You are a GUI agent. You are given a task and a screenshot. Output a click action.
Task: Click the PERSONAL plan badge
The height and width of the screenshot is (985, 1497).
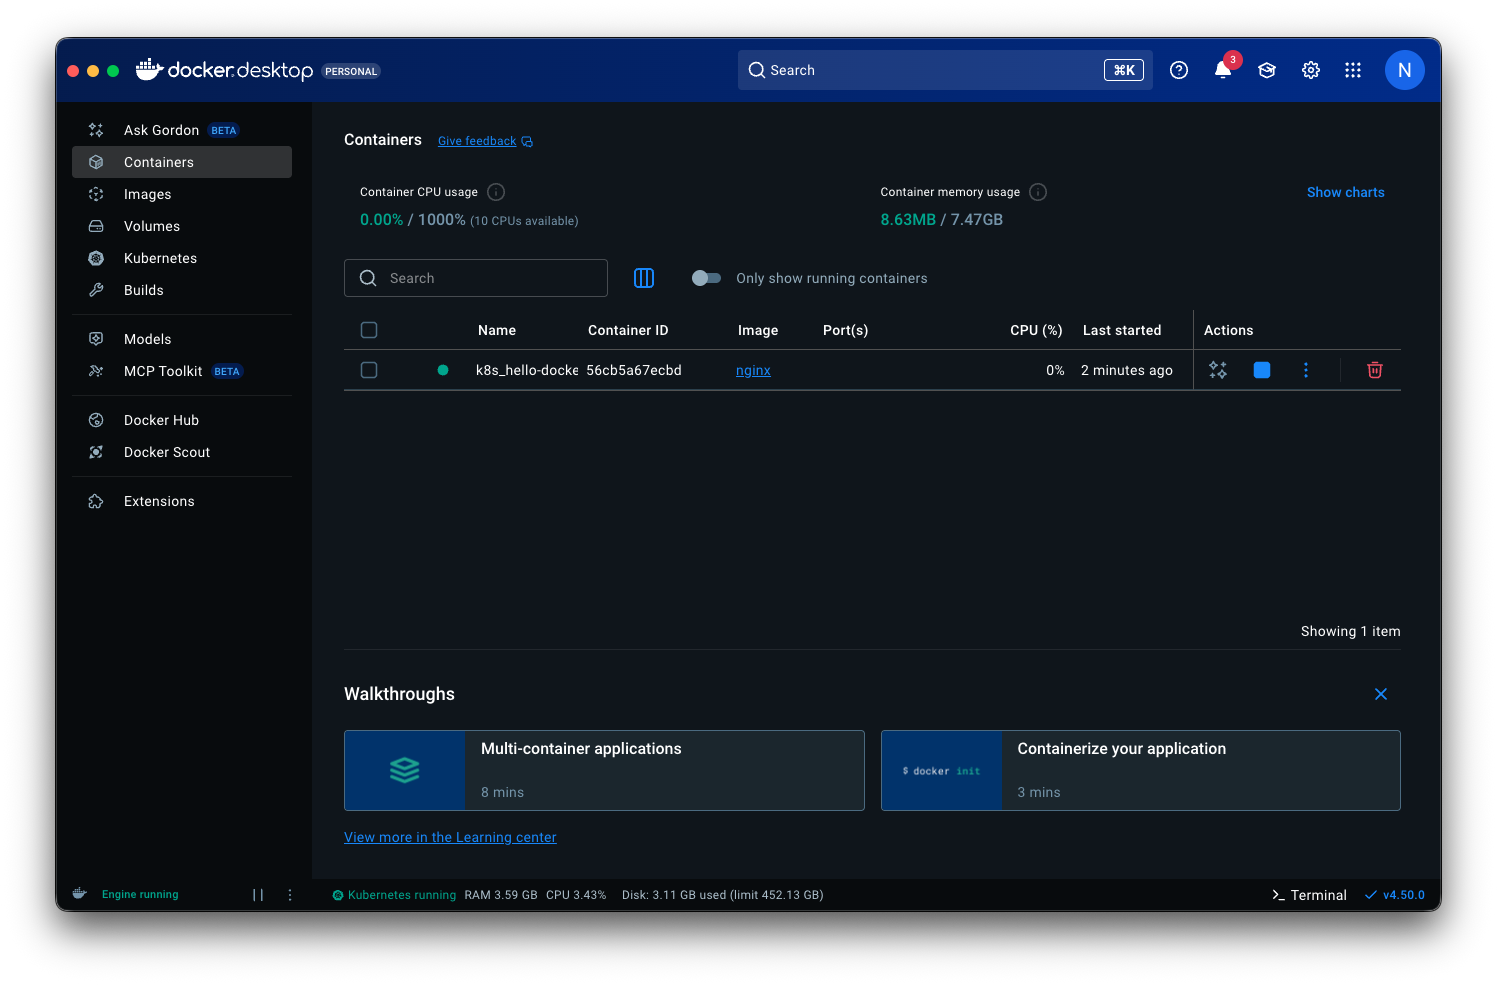(x=351, y=71)
